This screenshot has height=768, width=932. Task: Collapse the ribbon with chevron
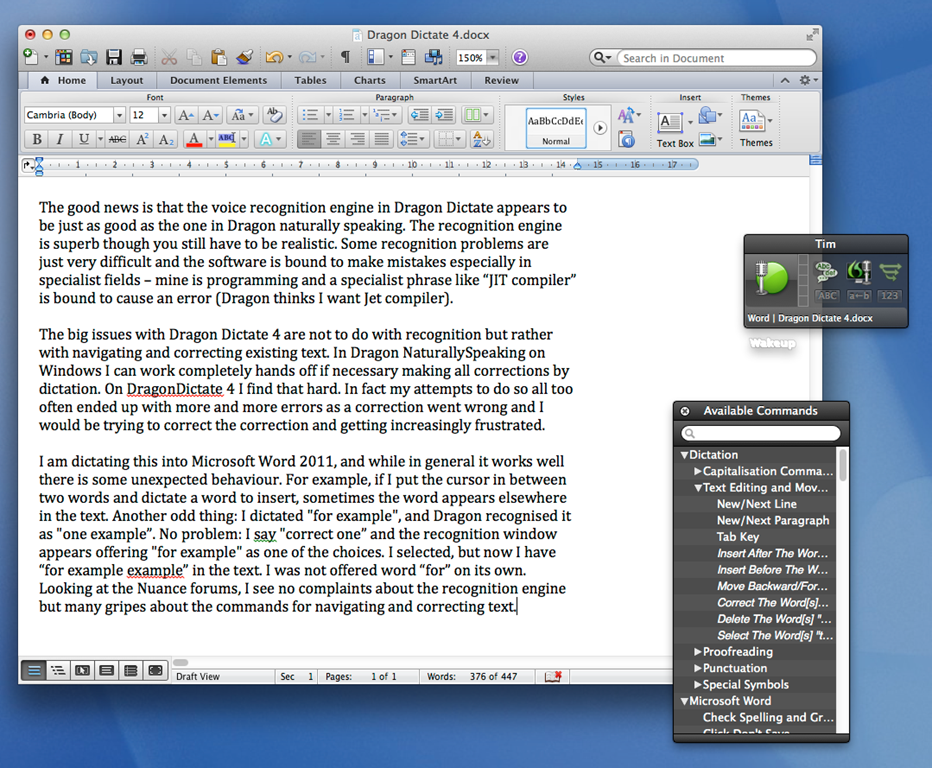click(x=785, y=80)
